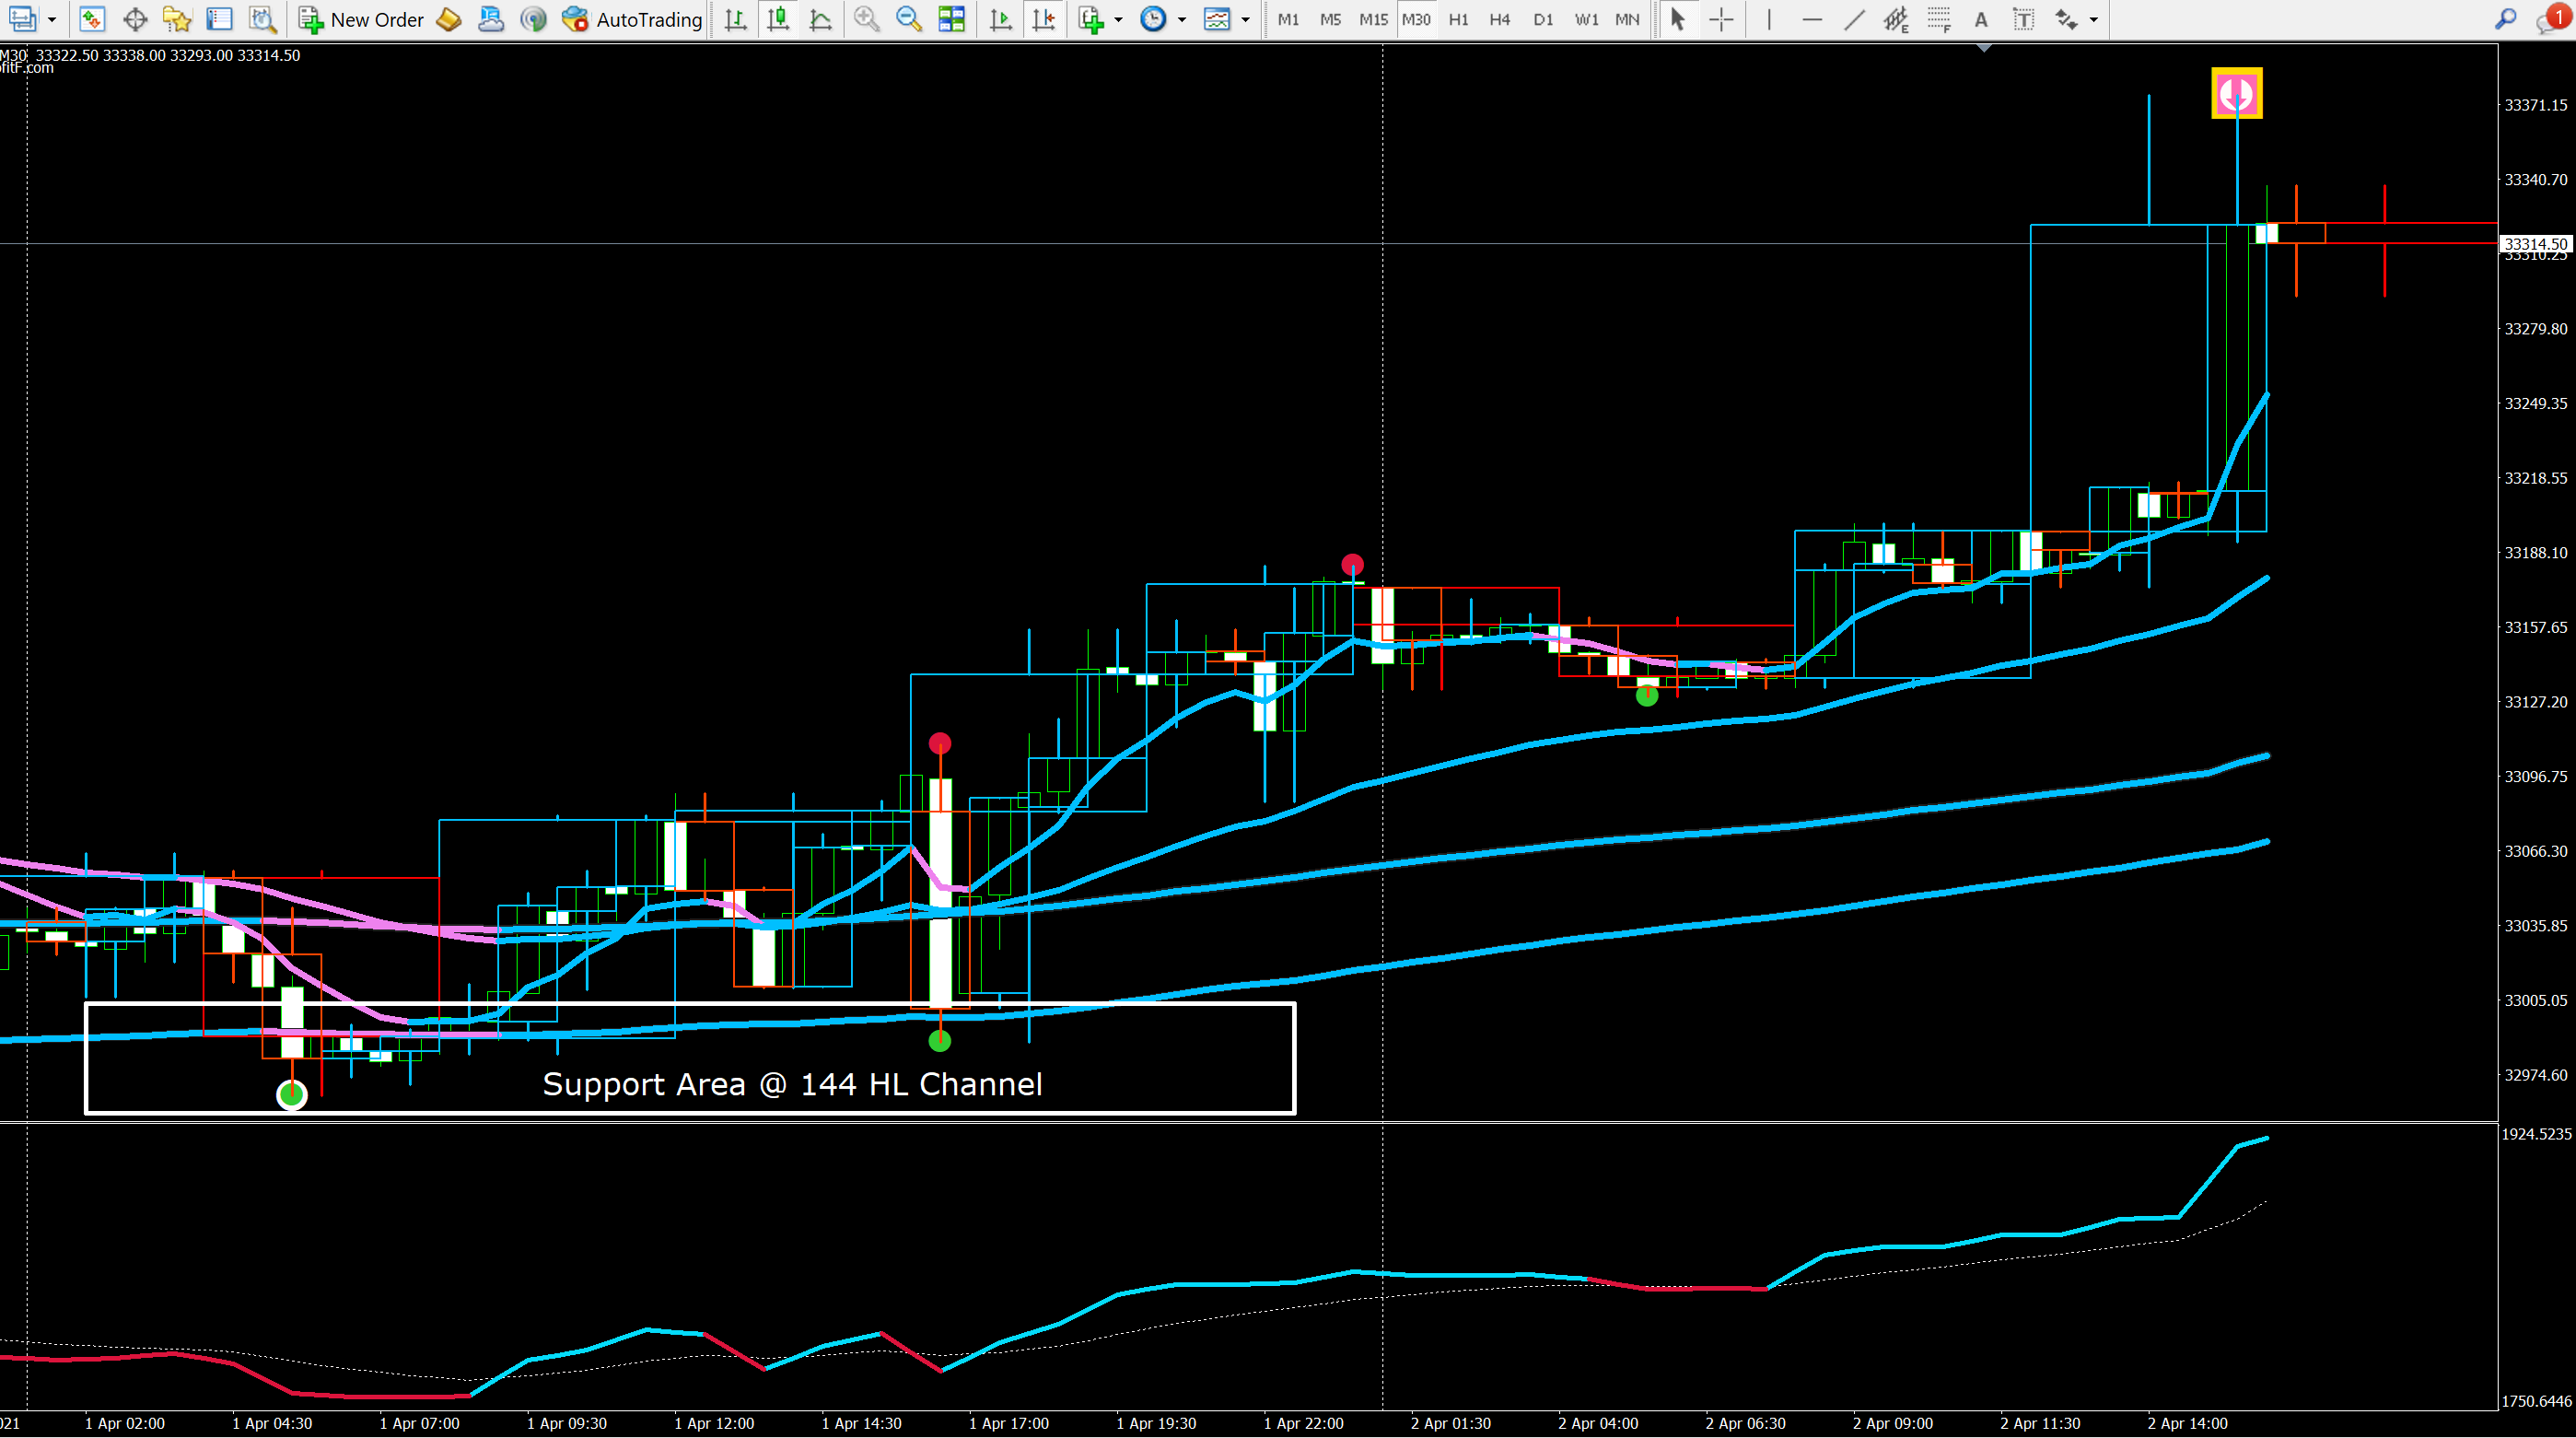Screen dimensions: 2576x1438
Task: Open the Strategy Tester icon
Action: pos(262,19)
